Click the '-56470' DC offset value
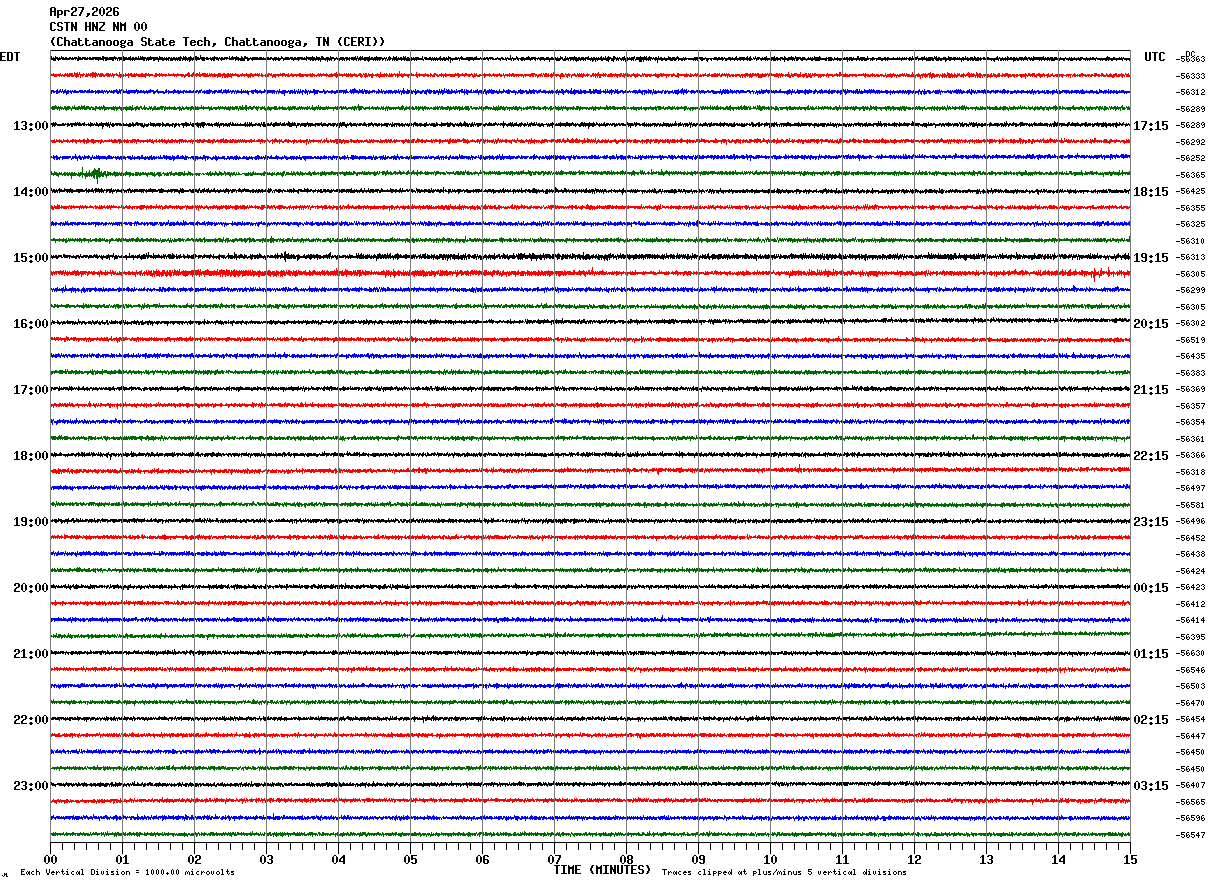 1190,703
